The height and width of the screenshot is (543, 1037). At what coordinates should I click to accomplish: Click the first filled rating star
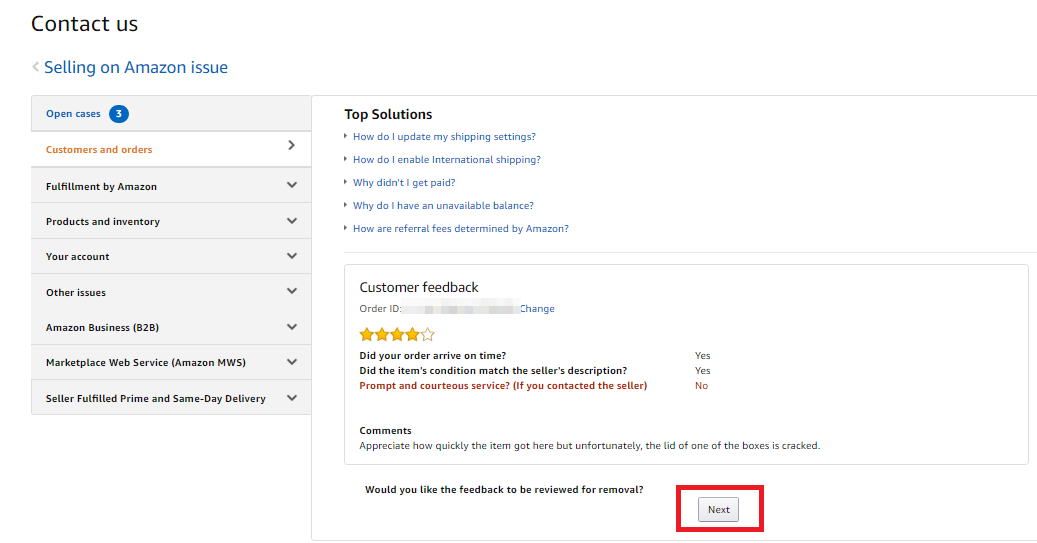click(366, 335)
